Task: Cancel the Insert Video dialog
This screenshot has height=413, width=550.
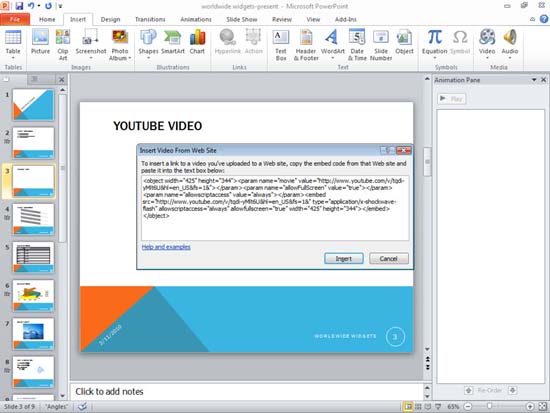Action: [x=389, y=259]
